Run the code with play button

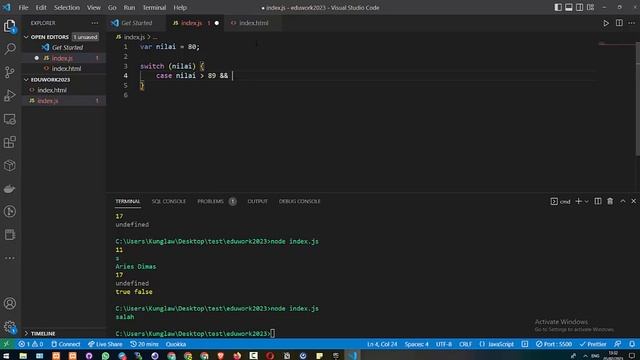tap(606, 23)
